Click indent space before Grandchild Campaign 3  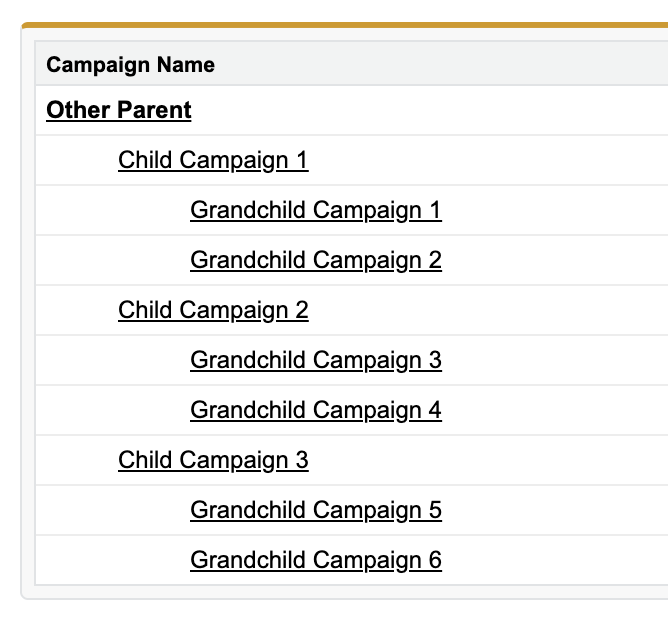coord(113,360)
